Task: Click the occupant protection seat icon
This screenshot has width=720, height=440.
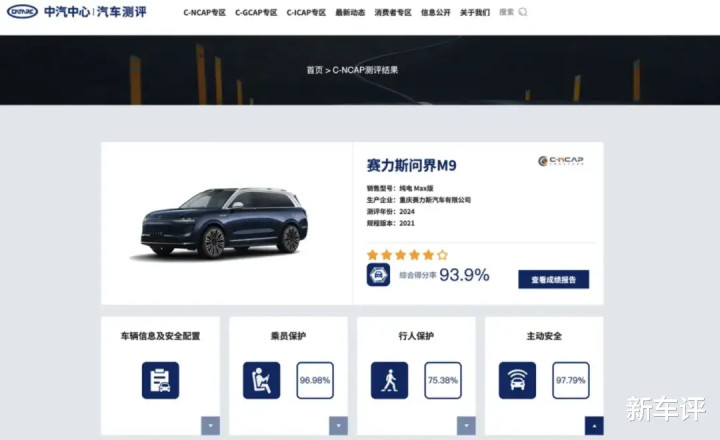Action: coord(261,380)
